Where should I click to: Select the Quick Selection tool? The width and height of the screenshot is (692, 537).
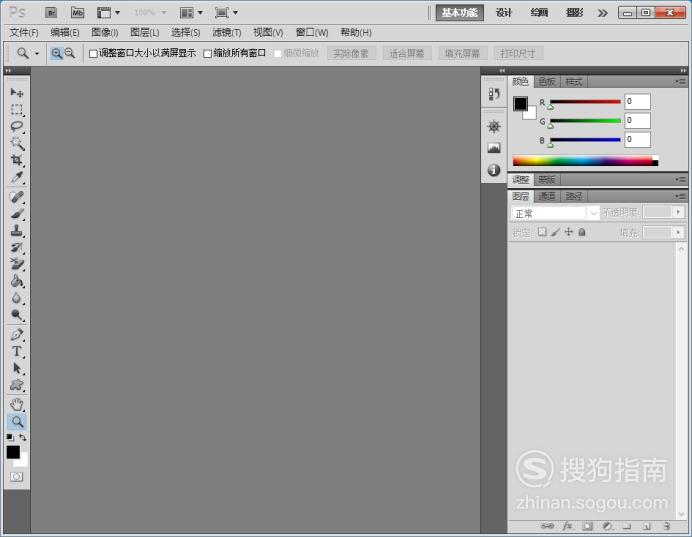[x=17, y=143]
